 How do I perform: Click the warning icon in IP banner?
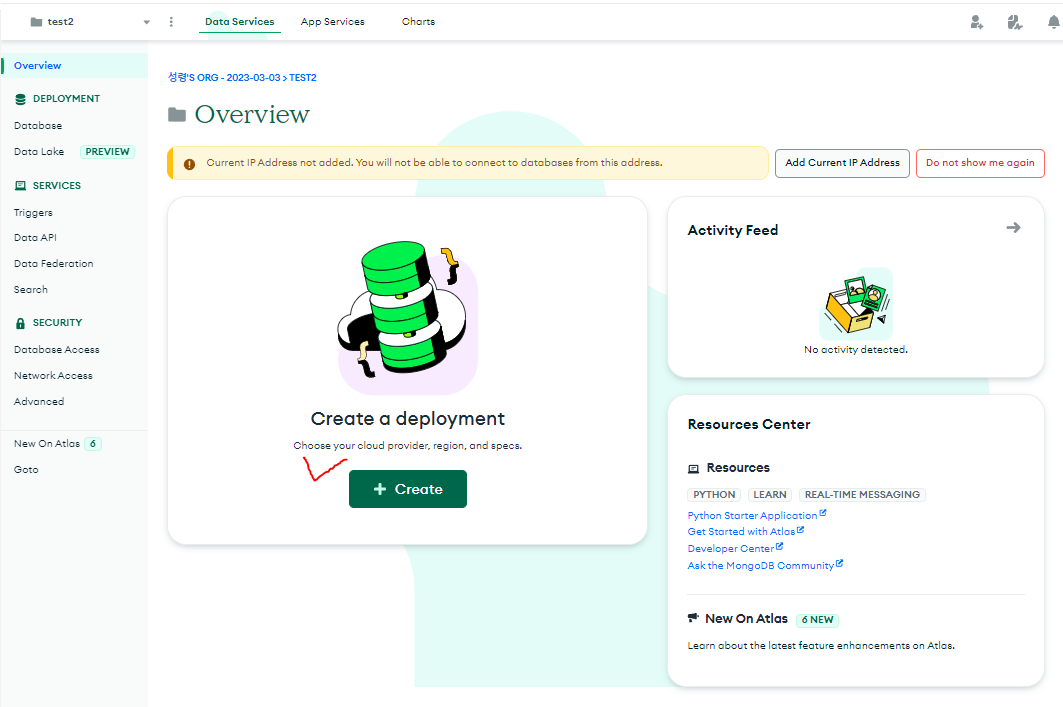[189, 164]
